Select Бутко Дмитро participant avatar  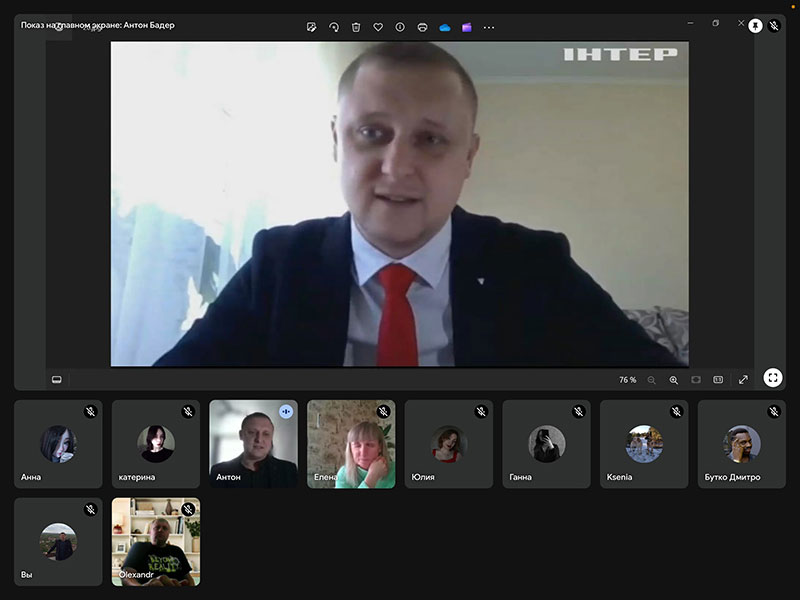pos(742,444)
